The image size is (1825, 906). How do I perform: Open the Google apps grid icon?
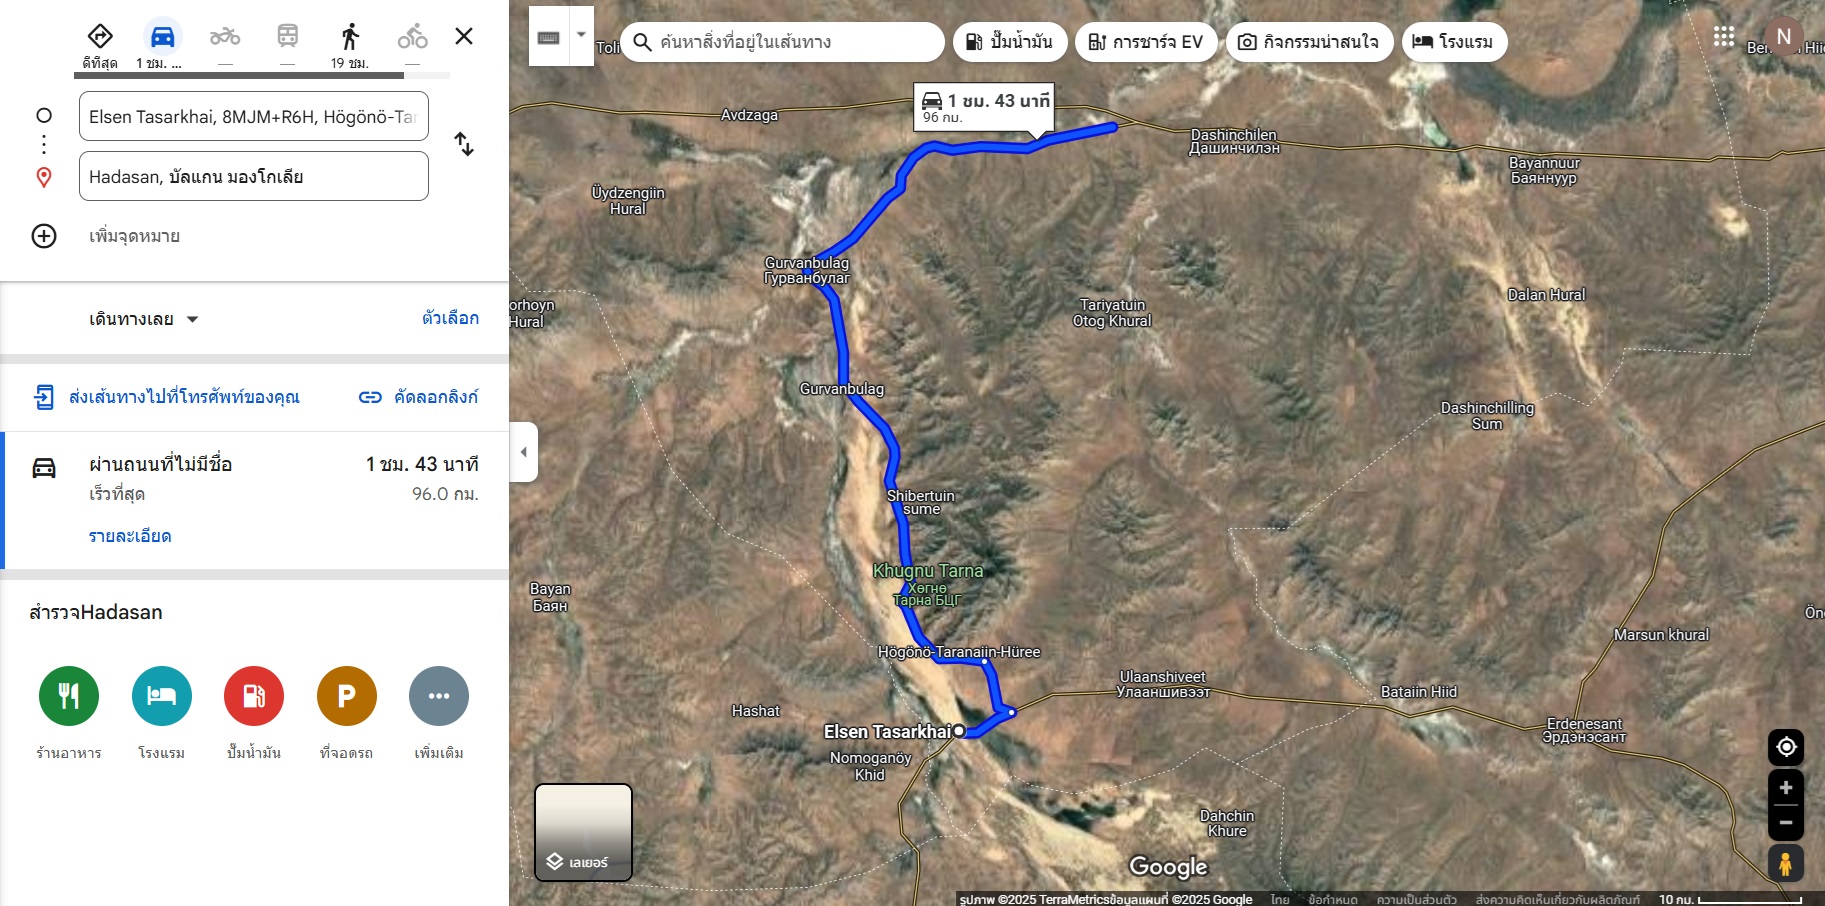(x=1724, y=37)
